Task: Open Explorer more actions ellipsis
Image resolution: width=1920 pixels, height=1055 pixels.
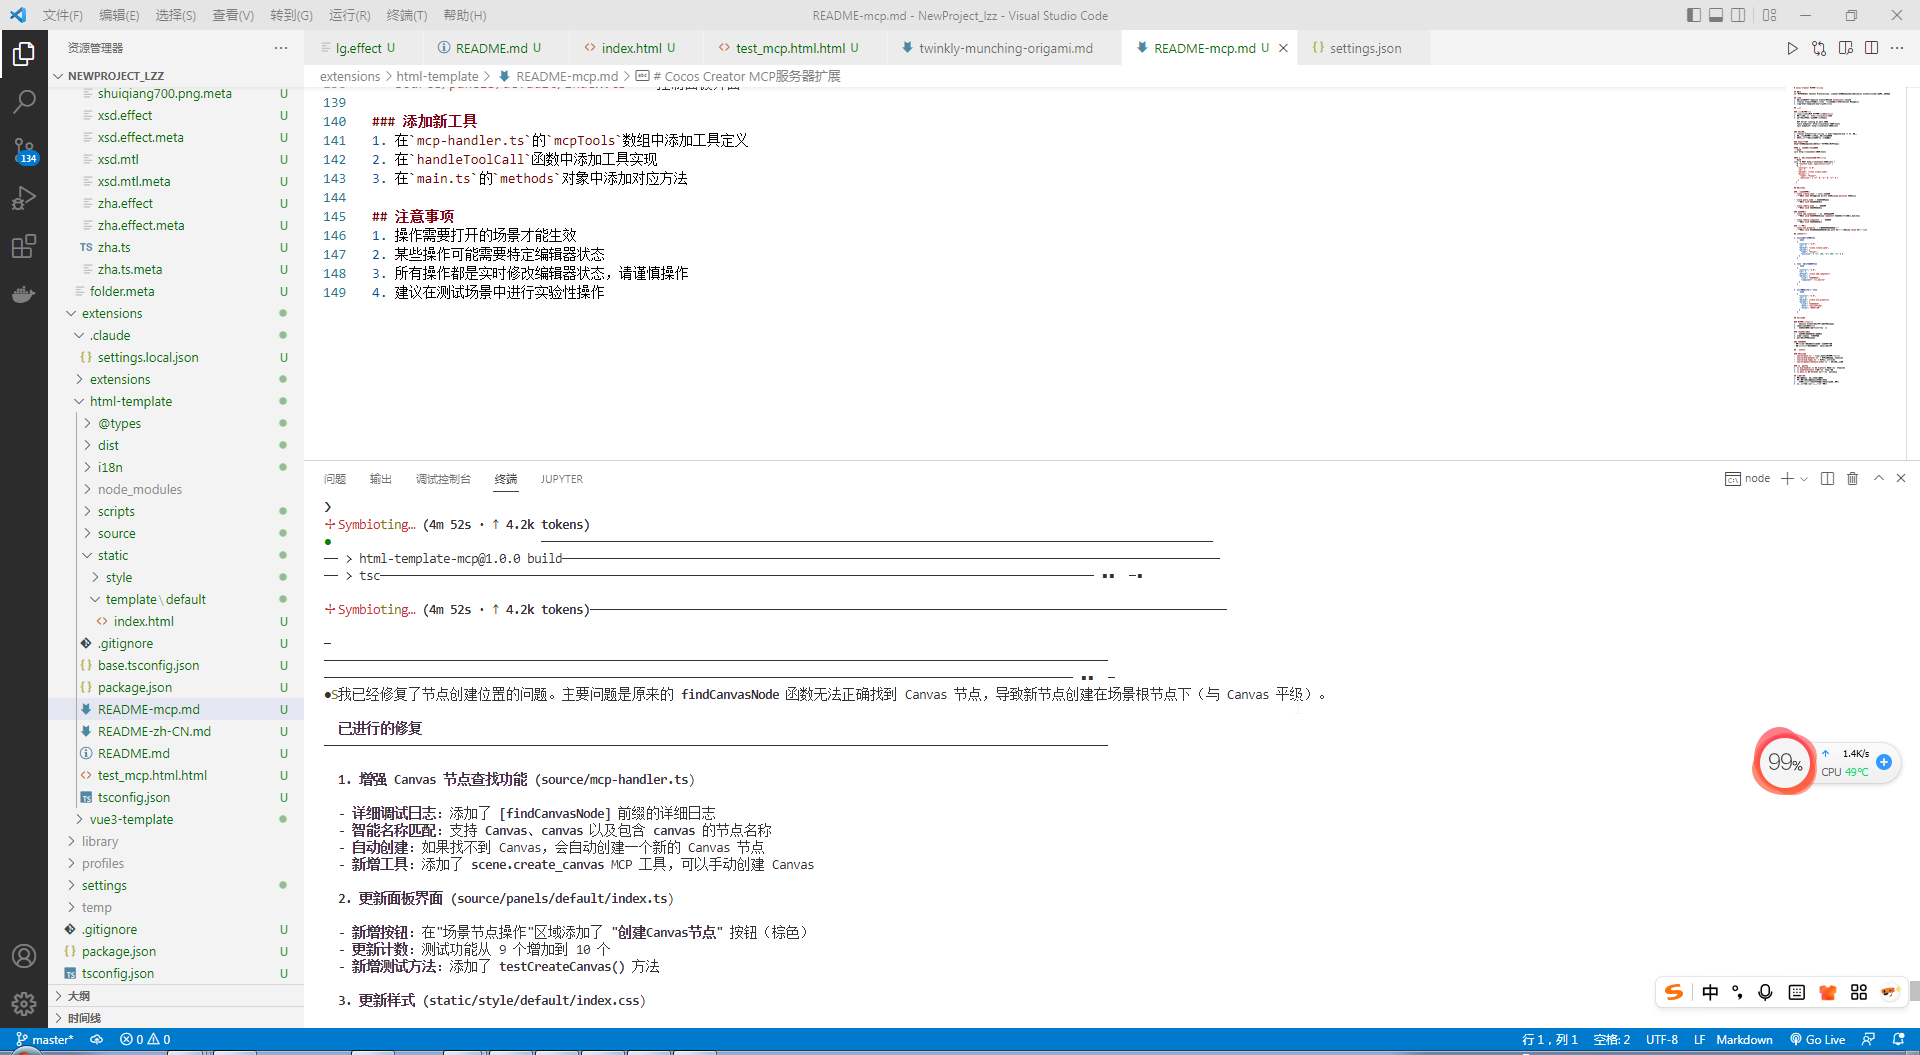Action: point(281,48)
